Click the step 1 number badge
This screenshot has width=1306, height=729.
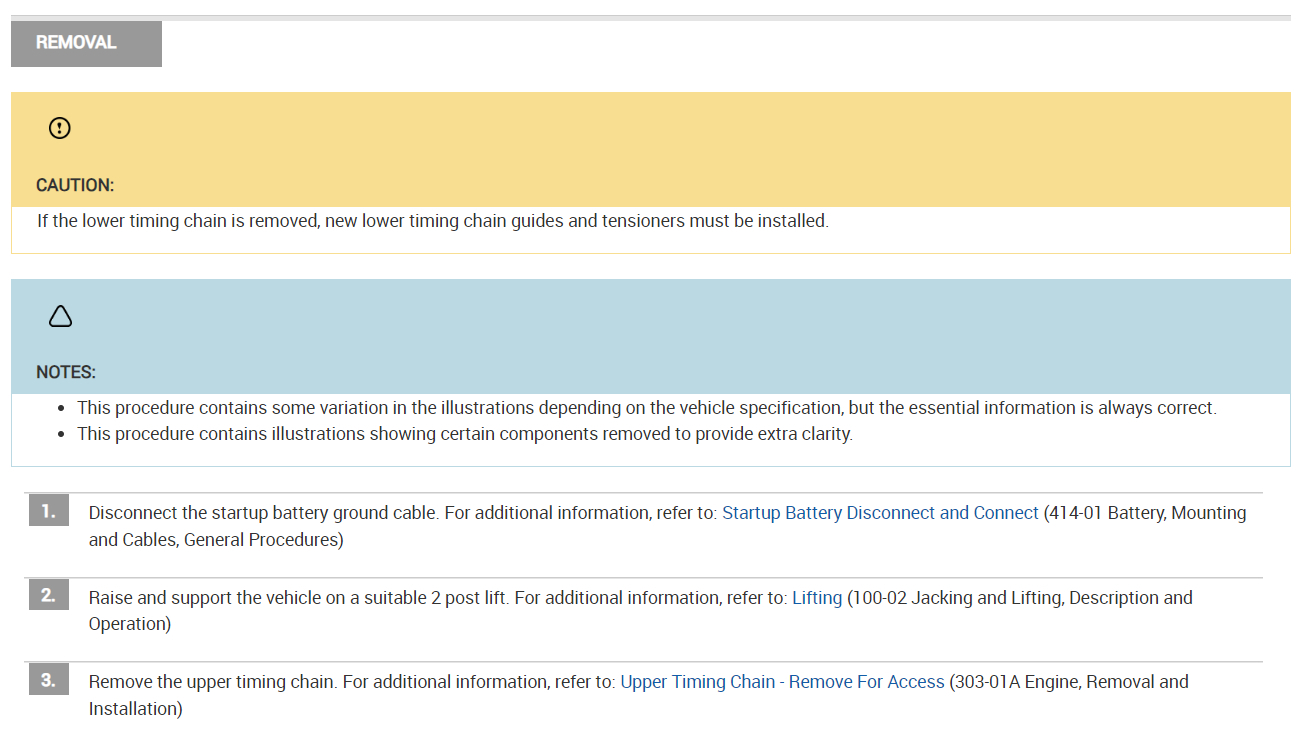tap(48, 511)
